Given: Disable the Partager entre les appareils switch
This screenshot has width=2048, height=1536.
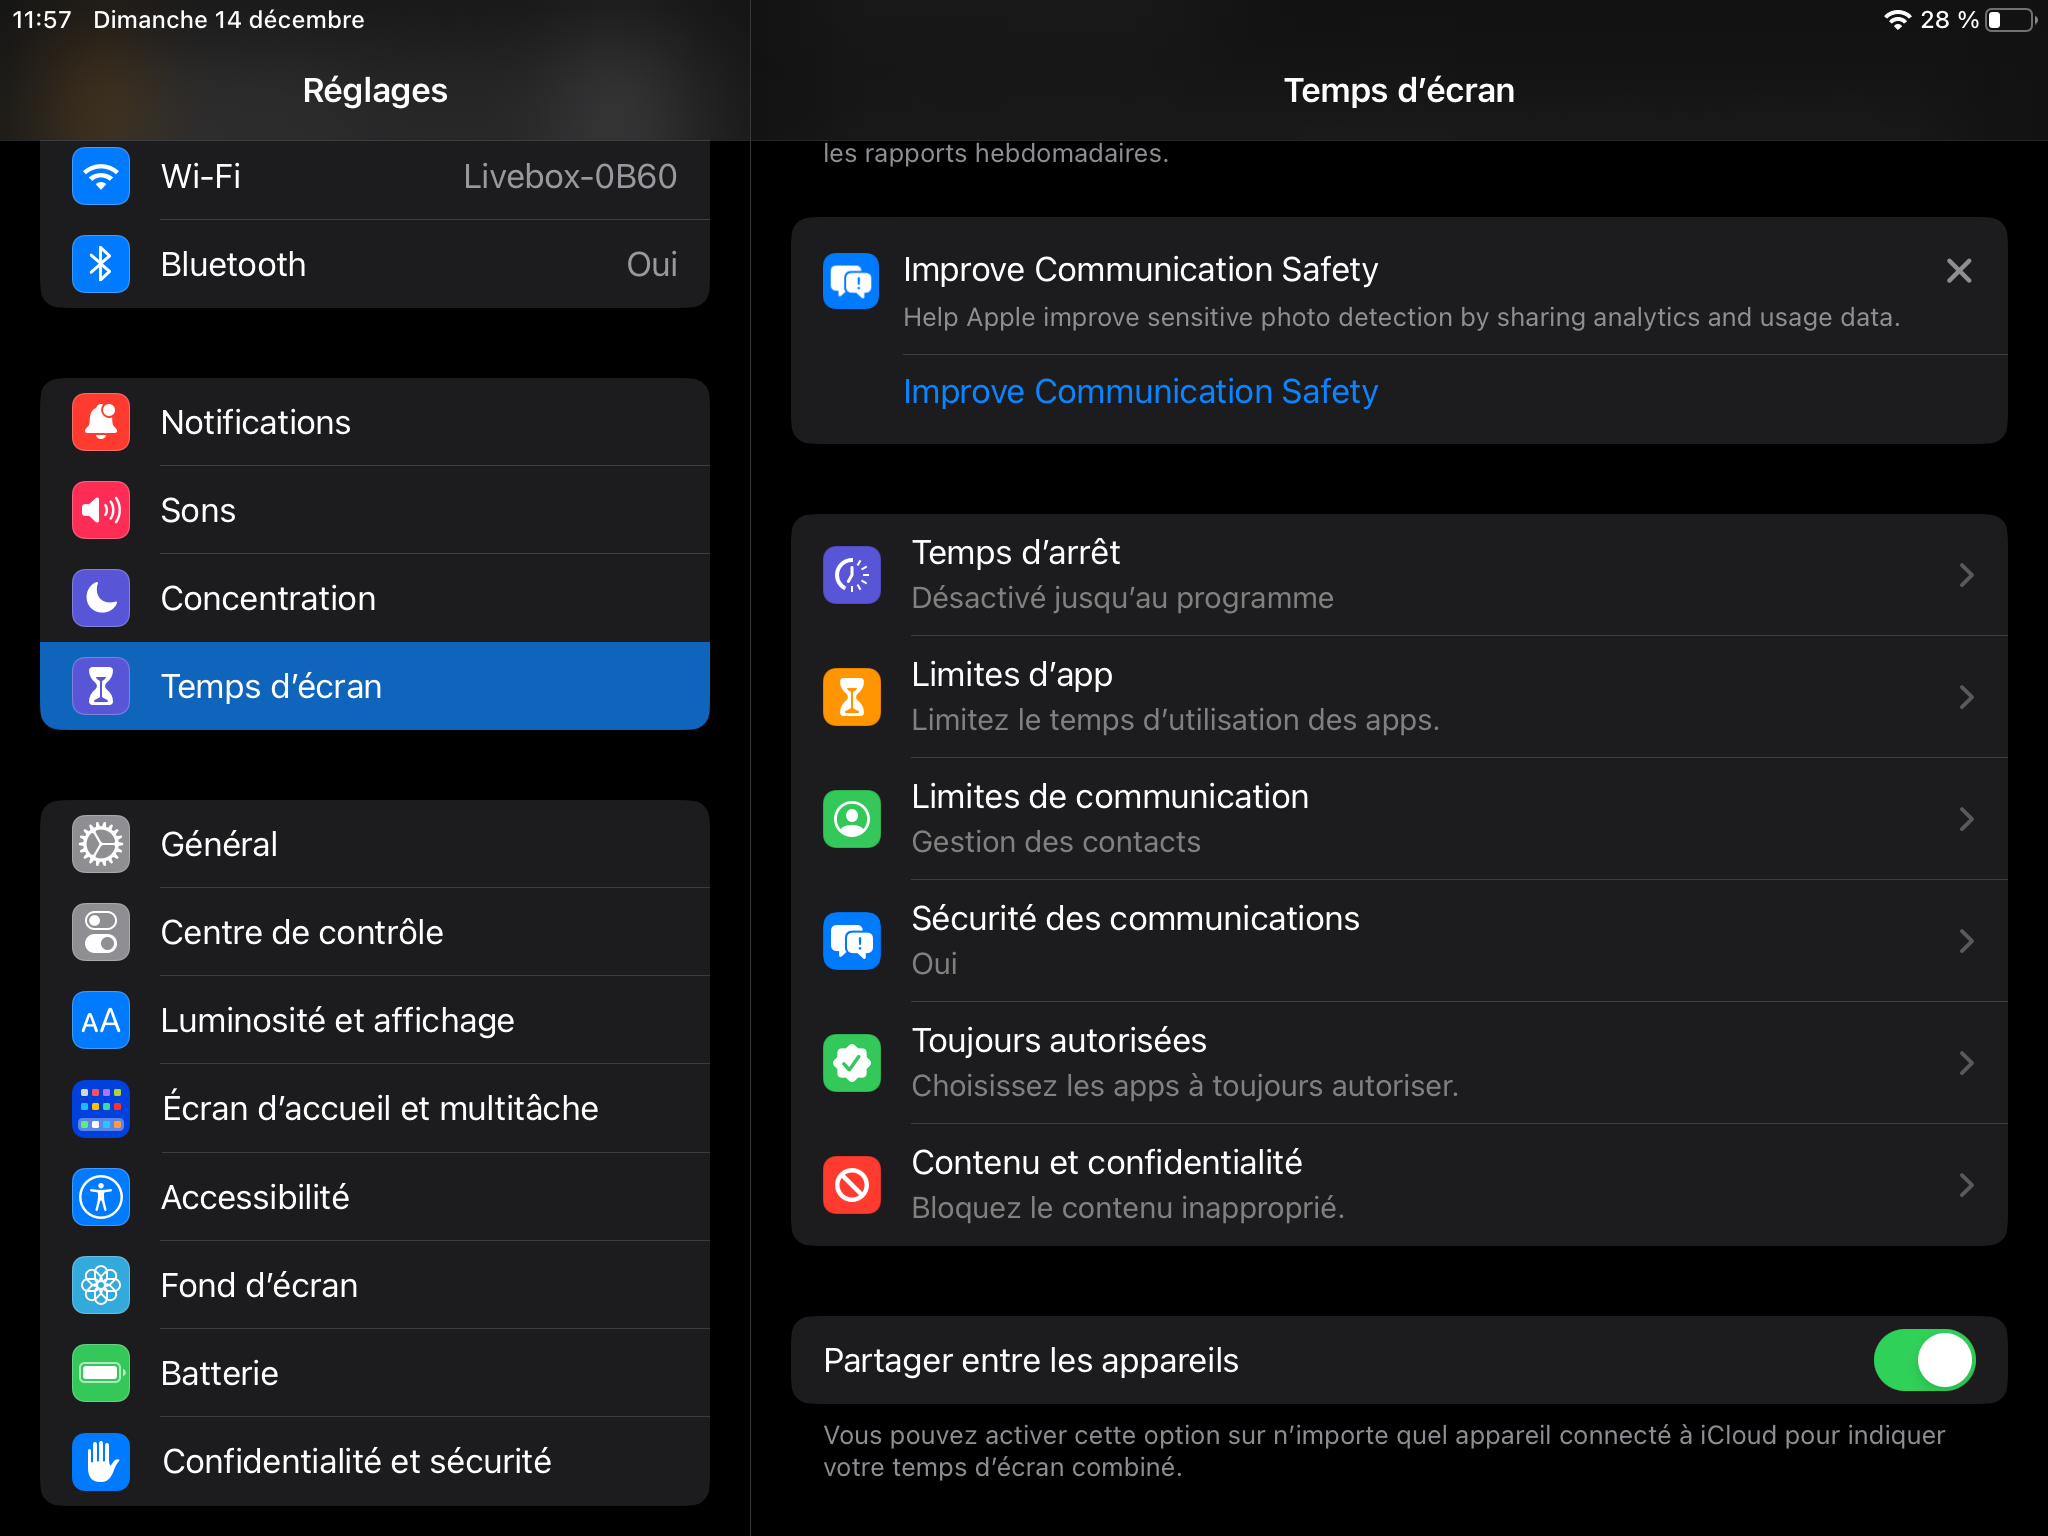Looking at the screenshot, I should tap(1923, 1360).
